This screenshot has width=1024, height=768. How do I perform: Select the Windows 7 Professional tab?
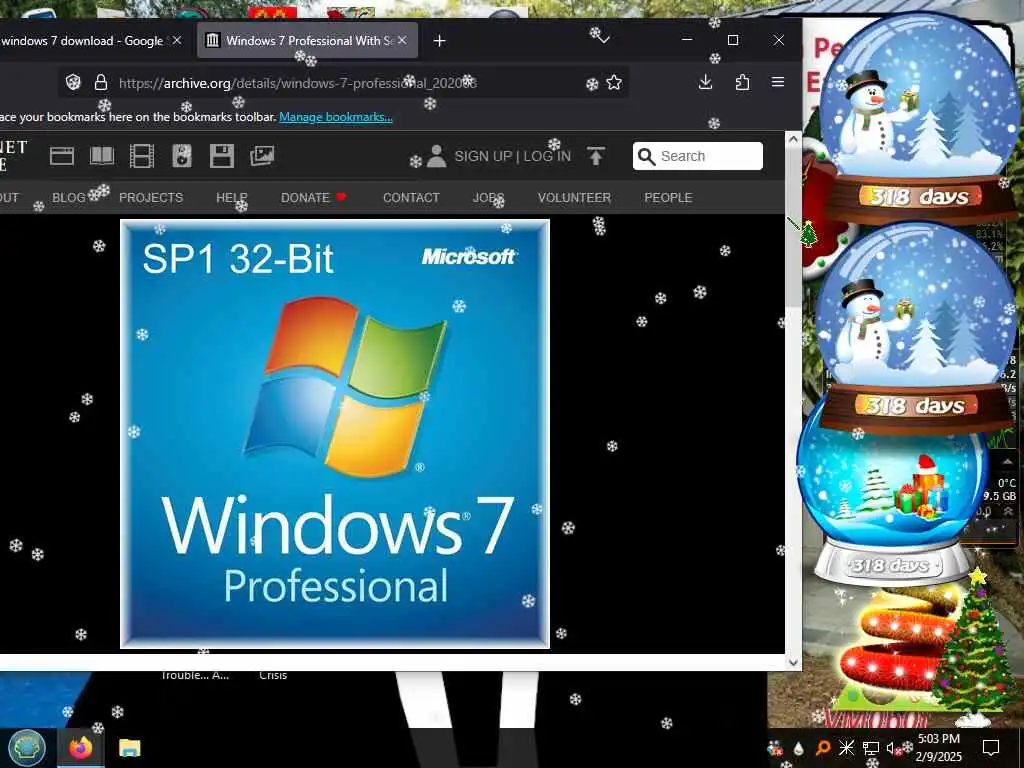[307, 40]
